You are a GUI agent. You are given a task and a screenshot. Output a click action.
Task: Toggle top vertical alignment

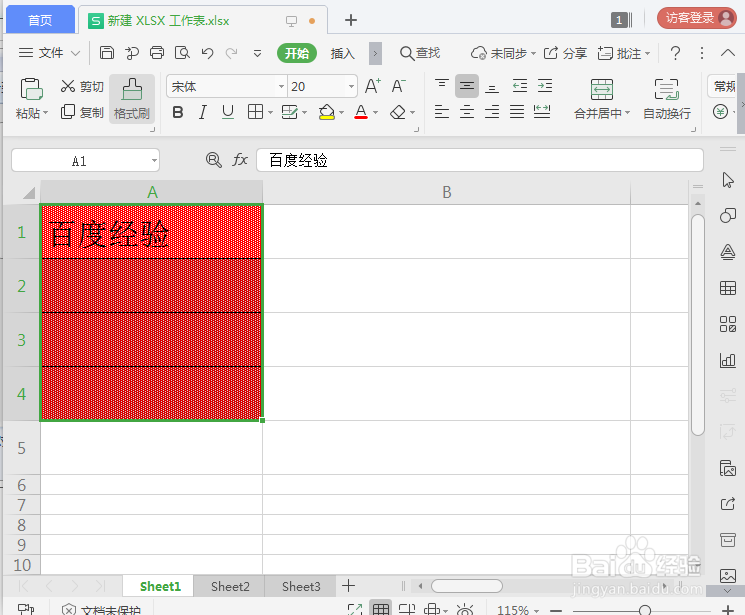(442, 86)
